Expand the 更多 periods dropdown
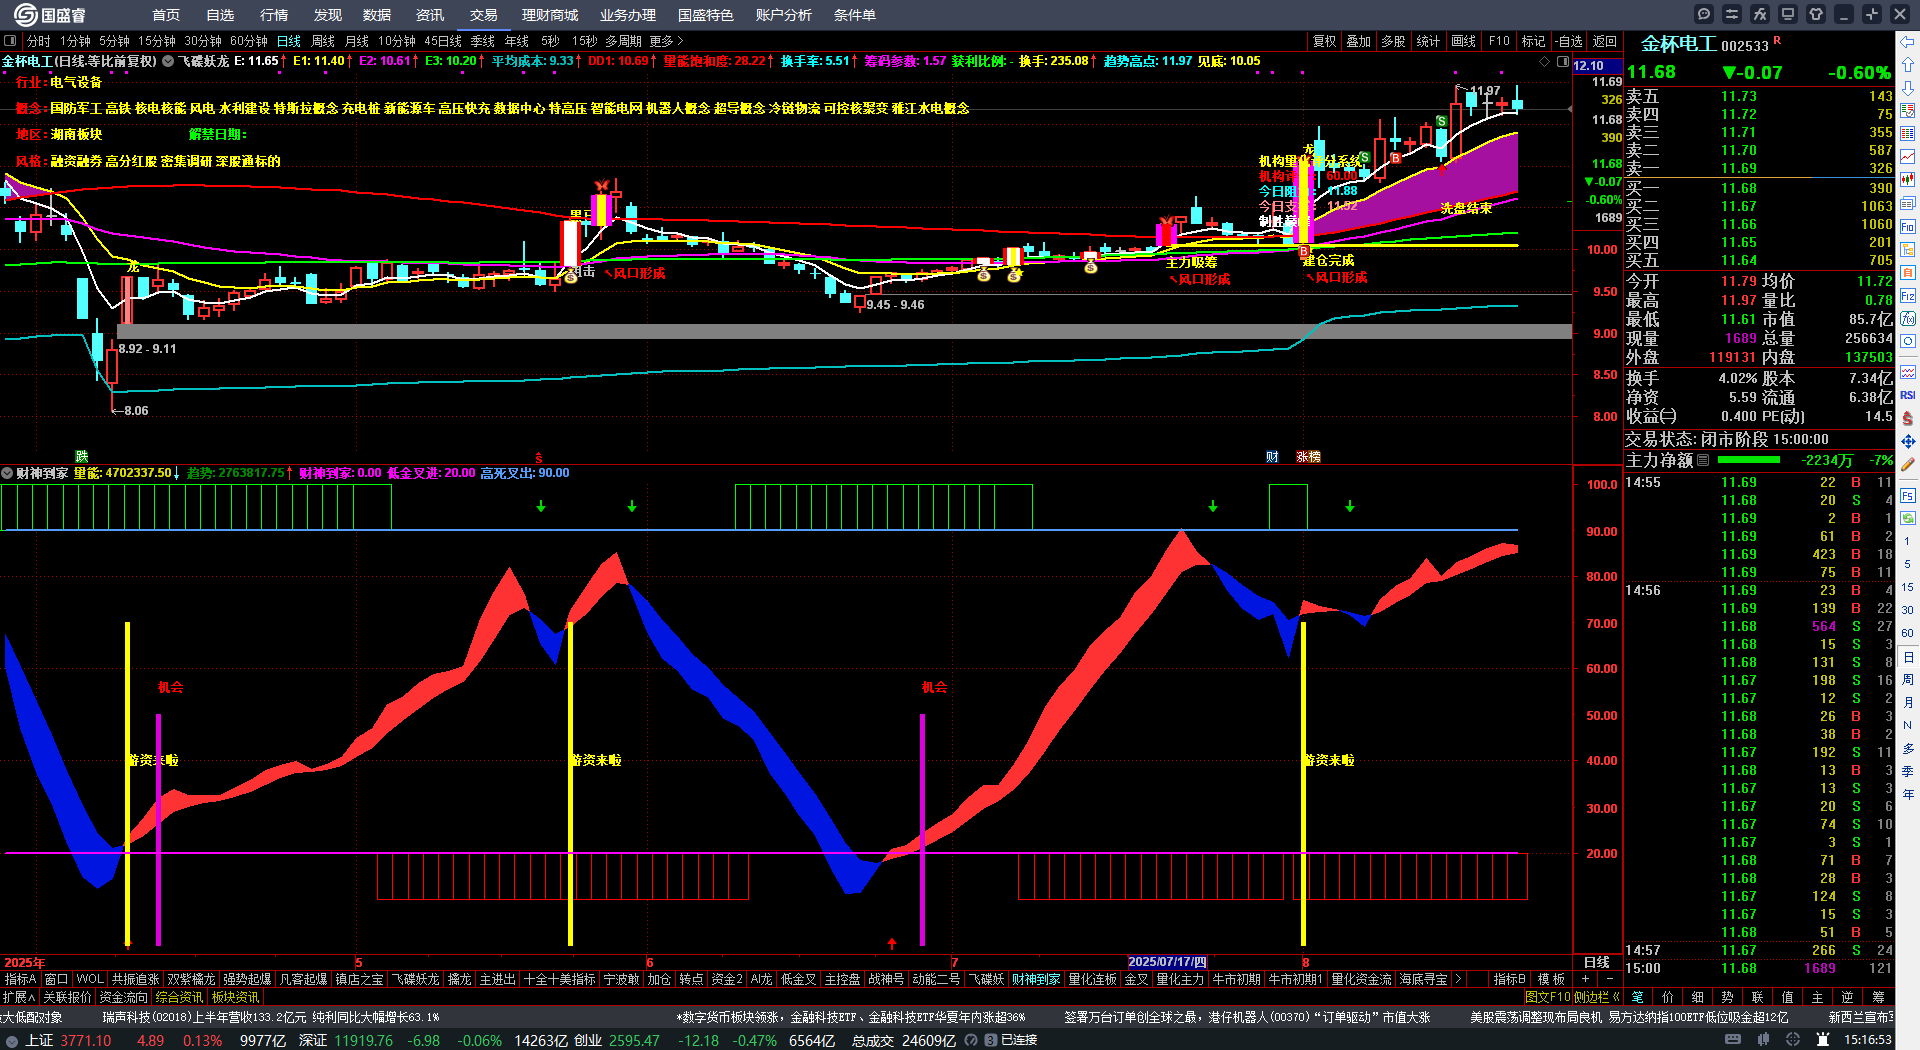 pos(667,41)
